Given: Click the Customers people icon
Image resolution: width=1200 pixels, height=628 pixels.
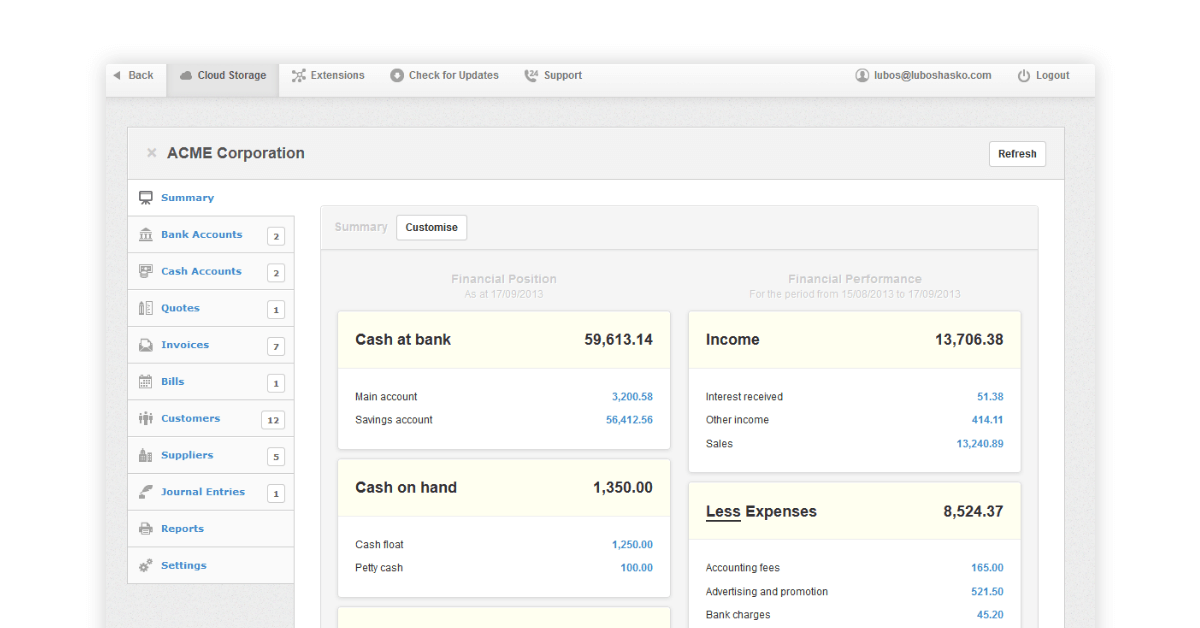Looking at the screenshot, I should (x=146, y=418).
